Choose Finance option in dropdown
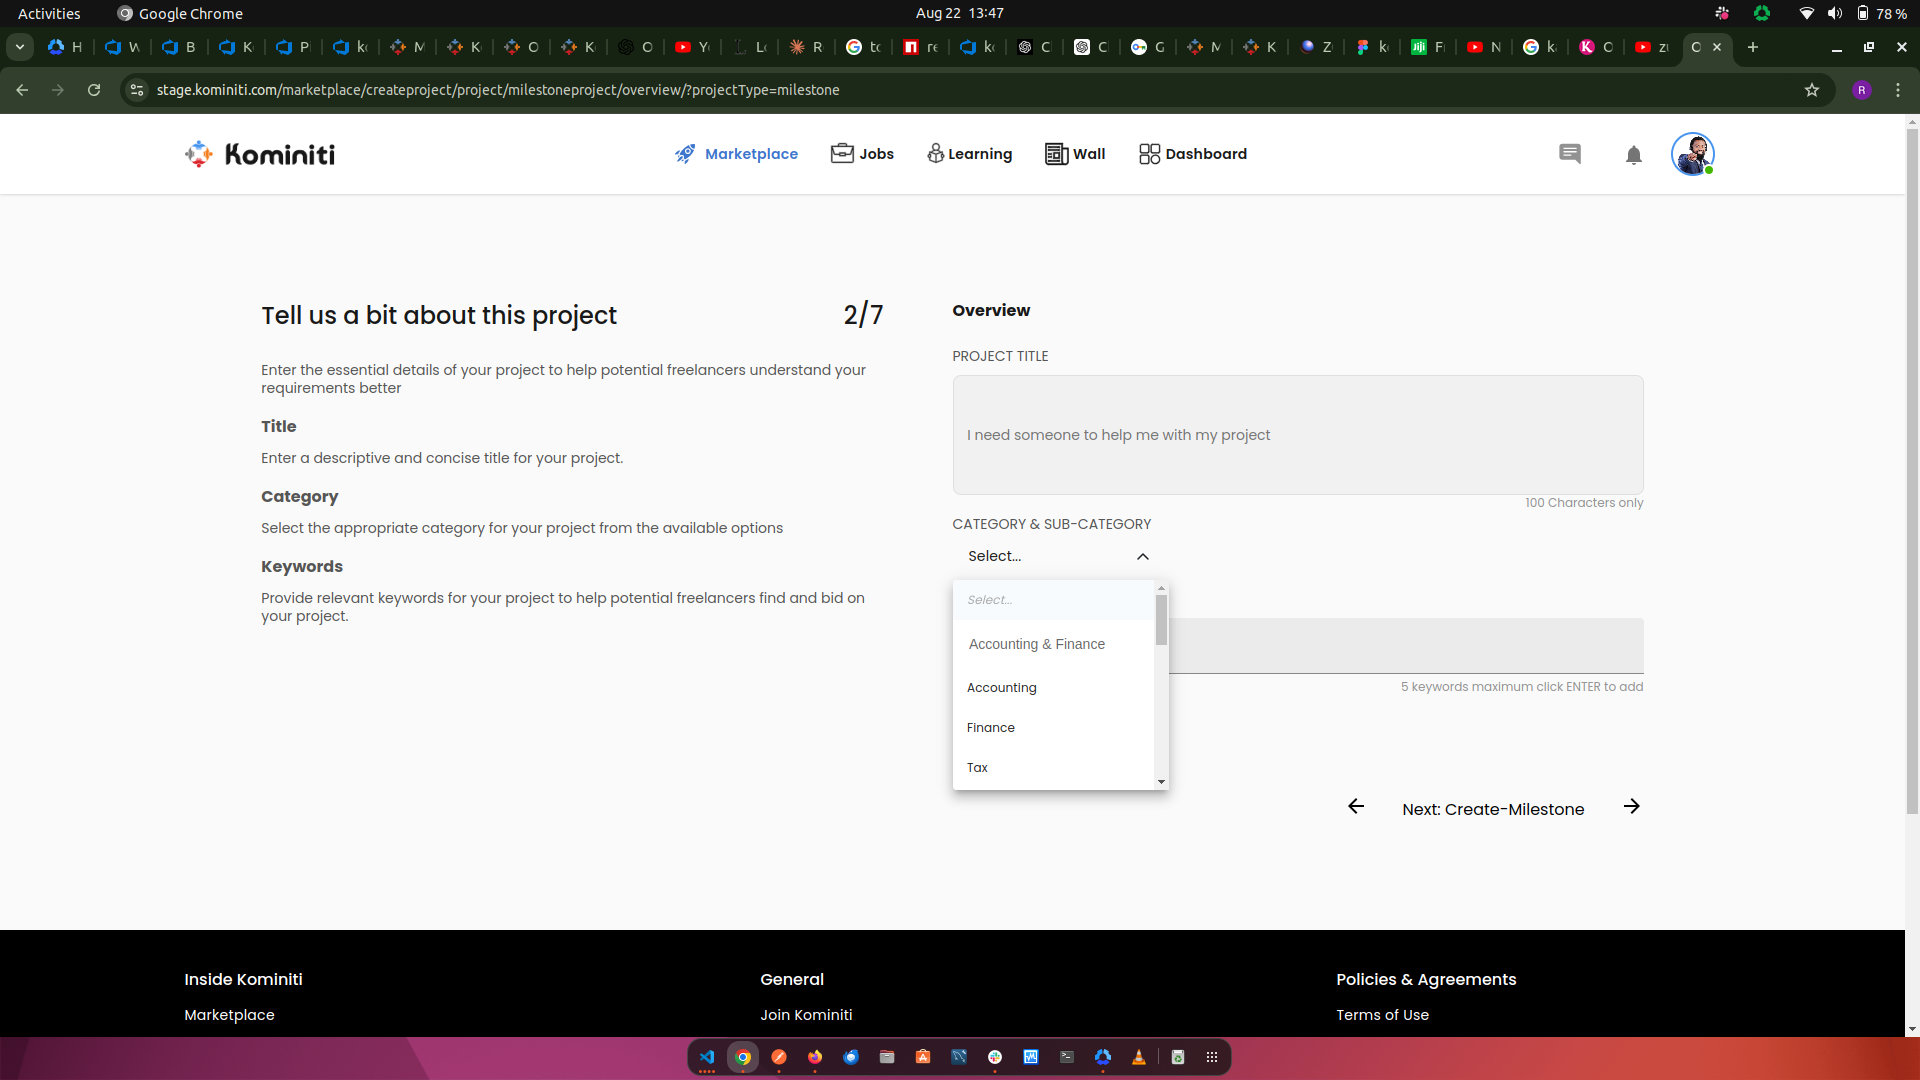Image resolution: width=1920 pixels, height=1080 pixels. pyautogui.click(x=990, y=728)
